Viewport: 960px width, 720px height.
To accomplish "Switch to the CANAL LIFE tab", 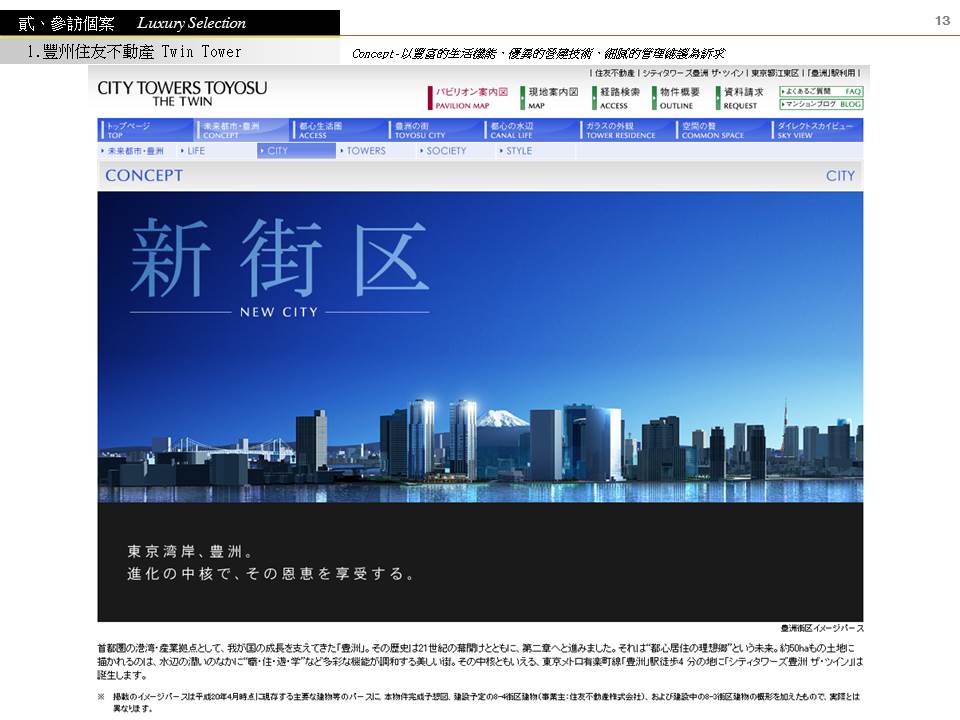I will tap(529, 130).
